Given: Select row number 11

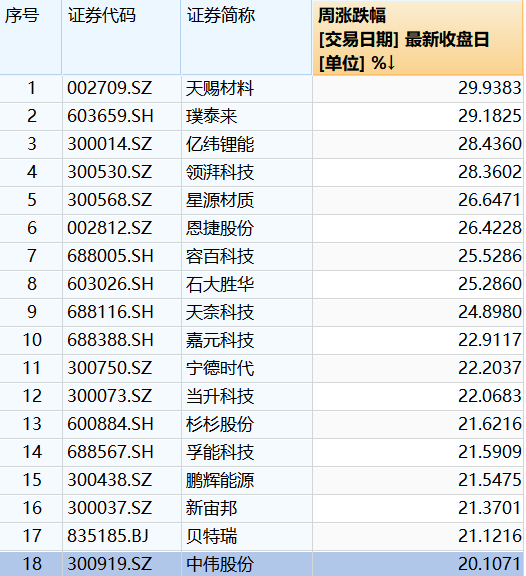Looking at the screenshot, I should point(32,368).
